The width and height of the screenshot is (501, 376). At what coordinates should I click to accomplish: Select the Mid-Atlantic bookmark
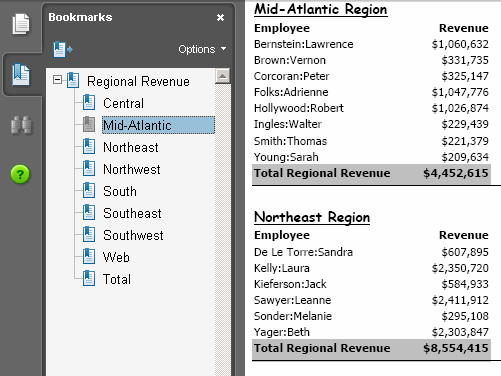[x=158, y=125]
